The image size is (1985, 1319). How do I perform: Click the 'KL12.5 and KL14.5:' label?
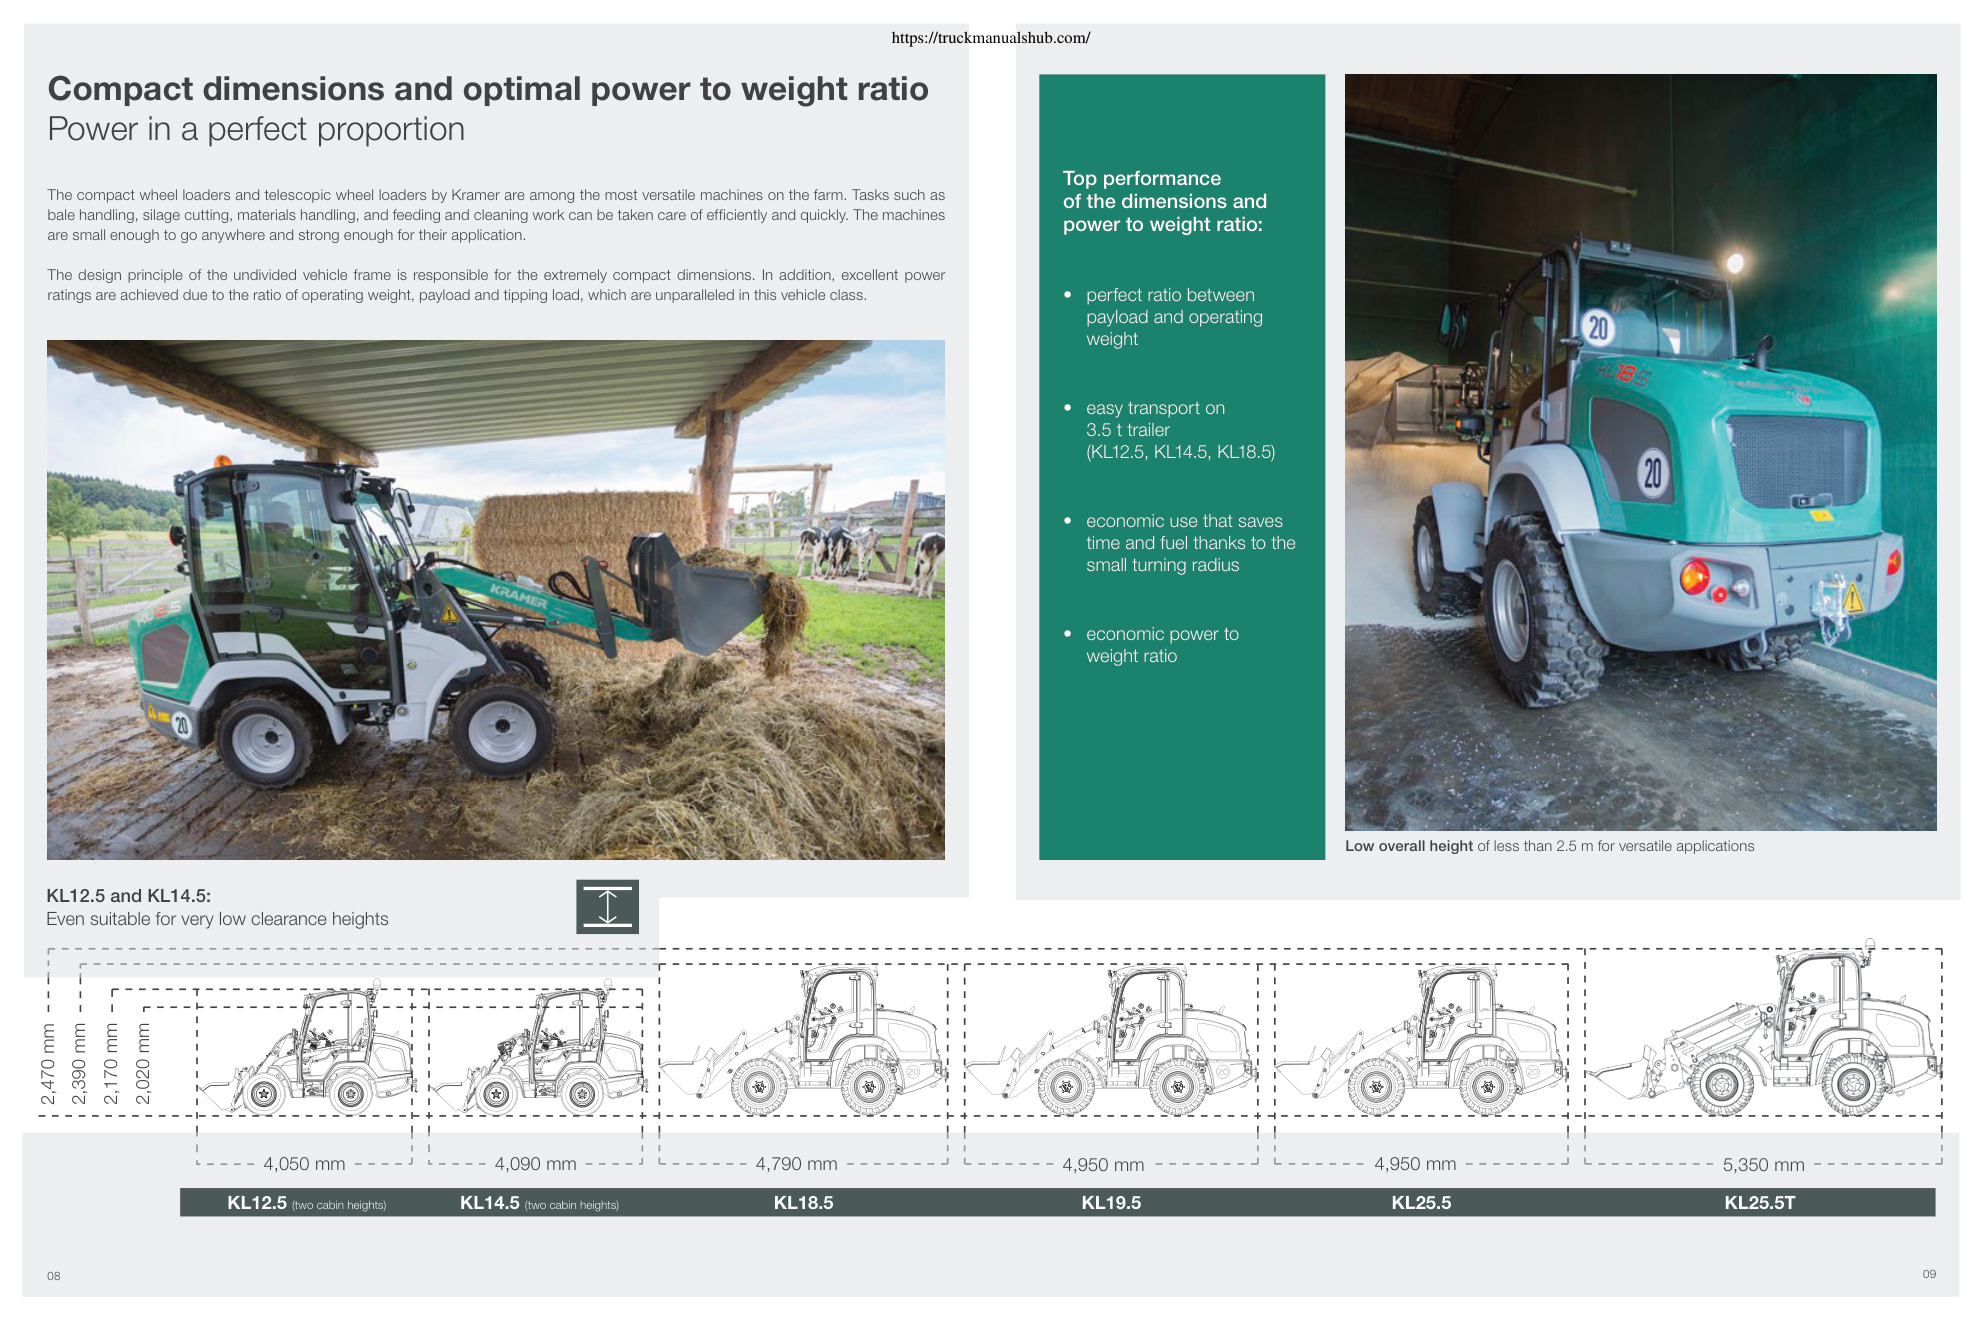click(x=129, y=896)
